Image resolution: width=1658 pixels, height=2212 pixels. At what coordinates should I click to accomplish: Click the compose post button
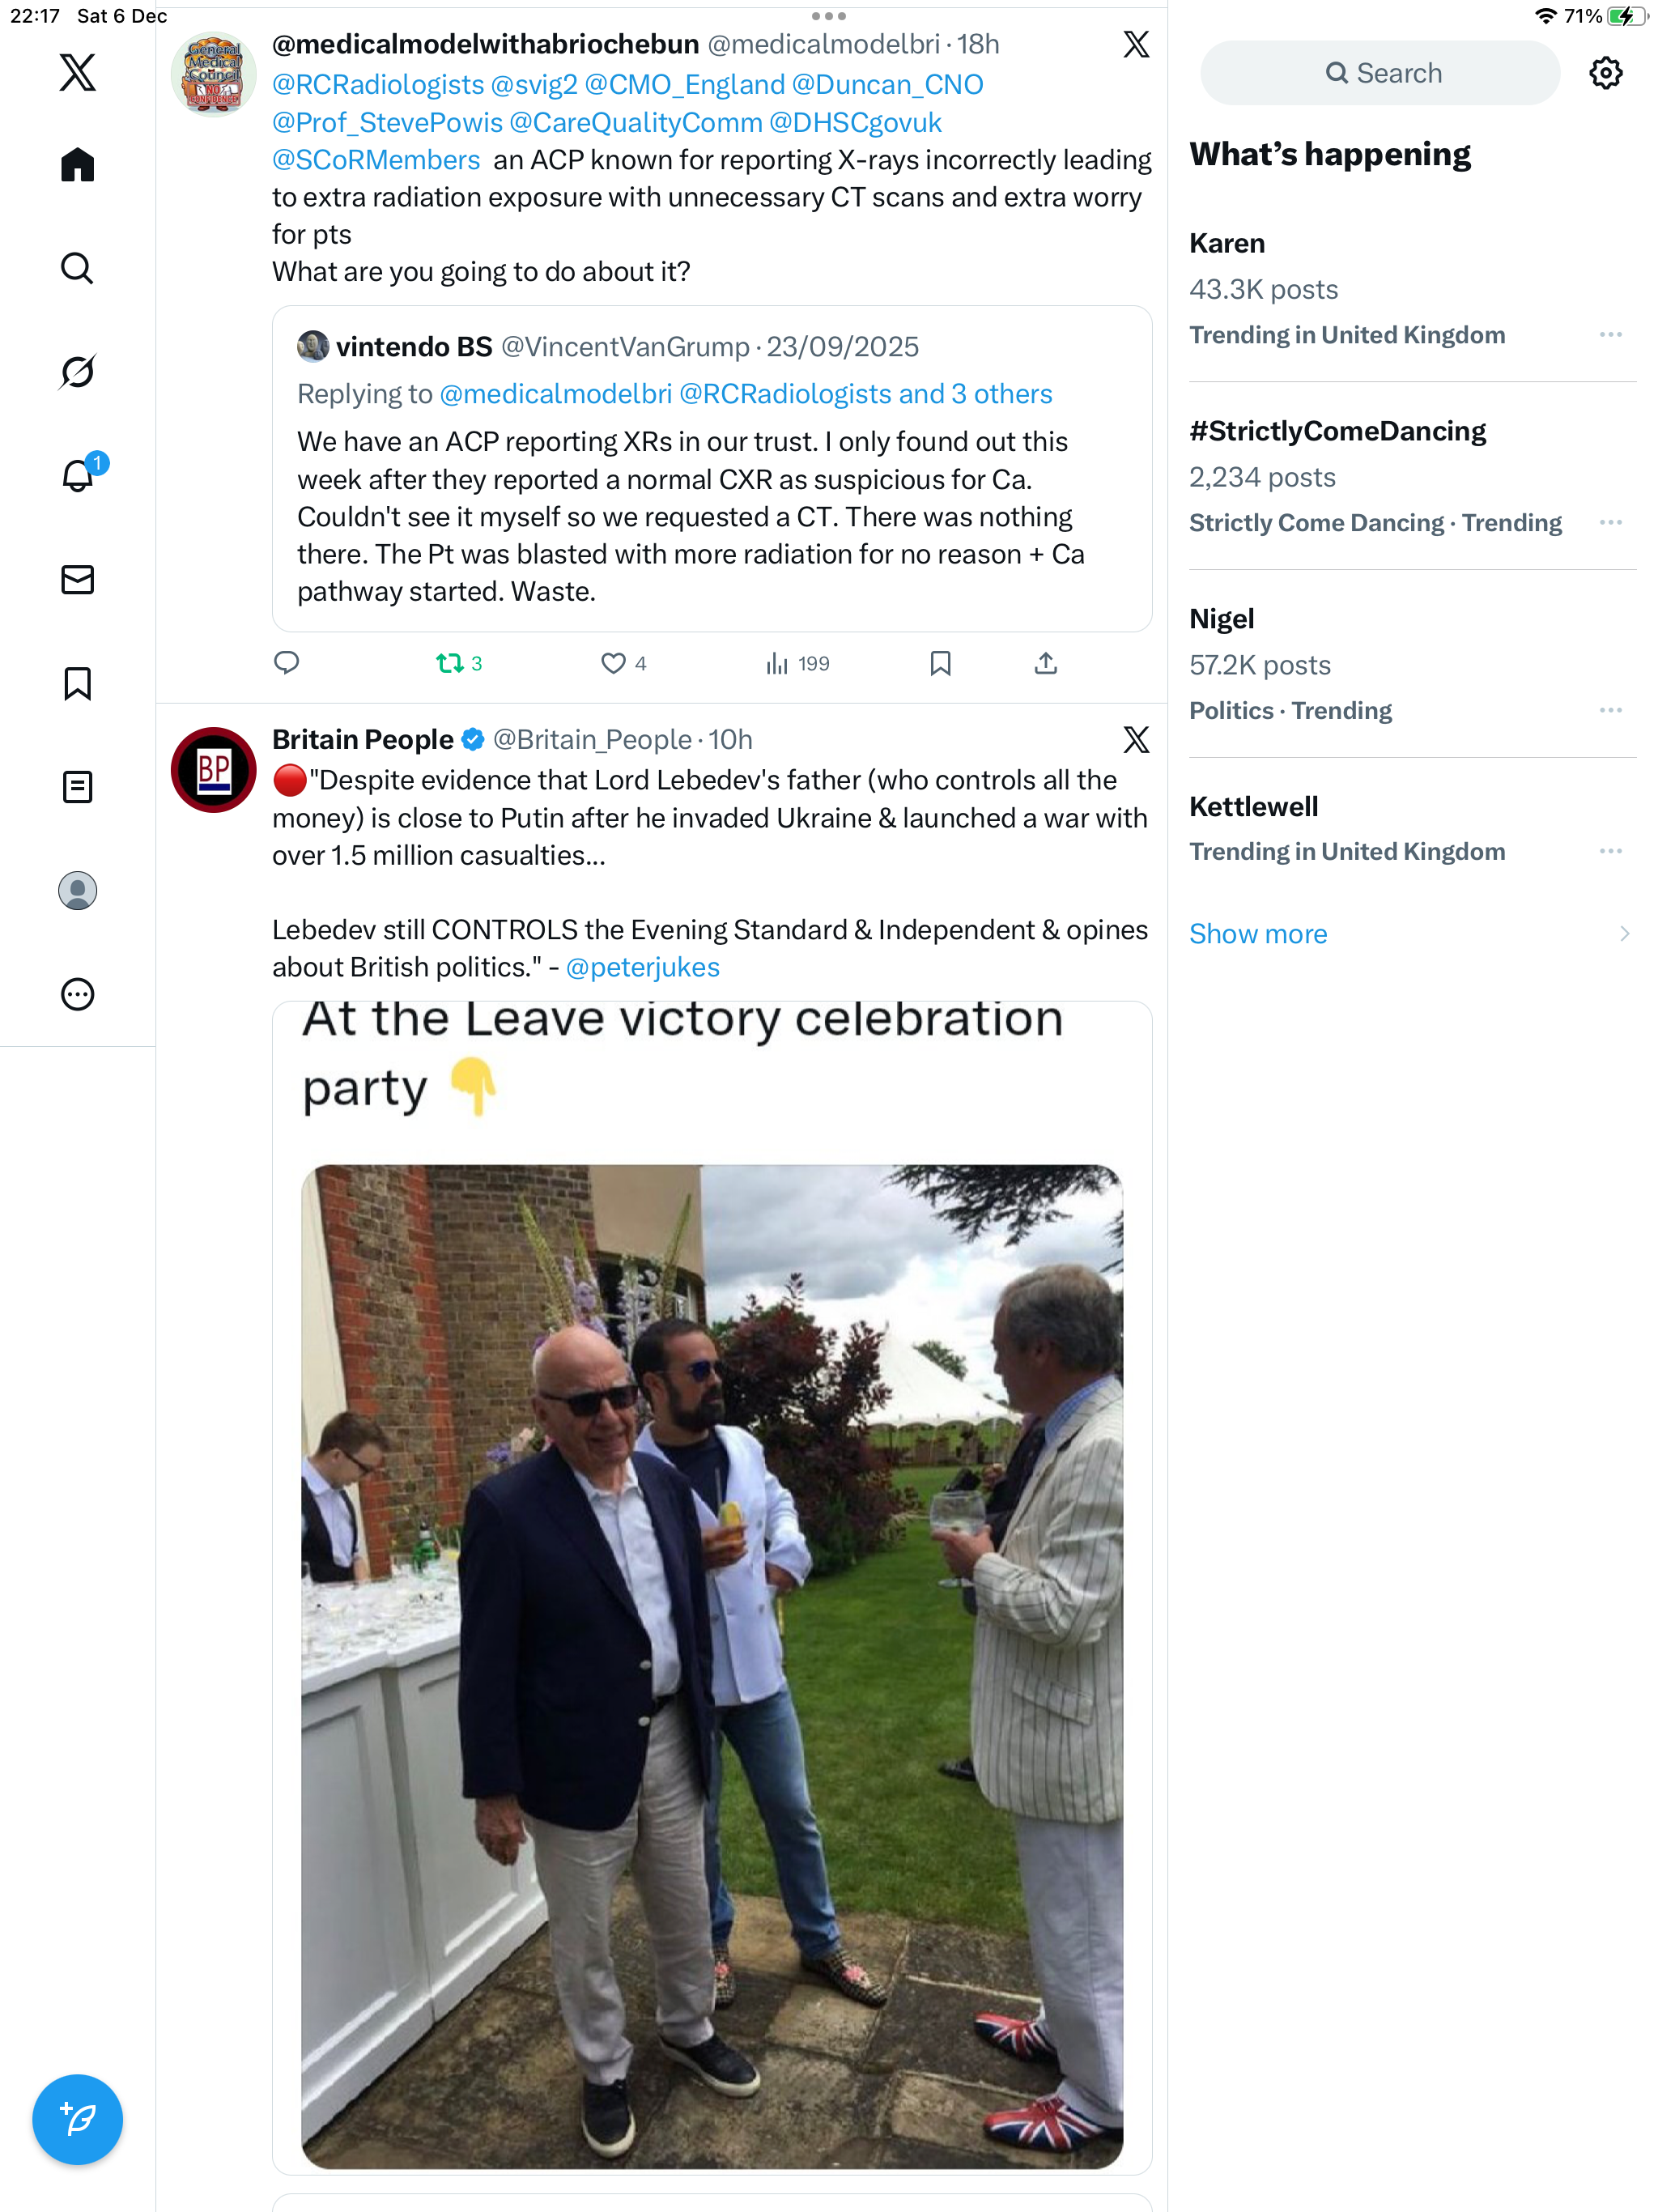point(77,2119)
